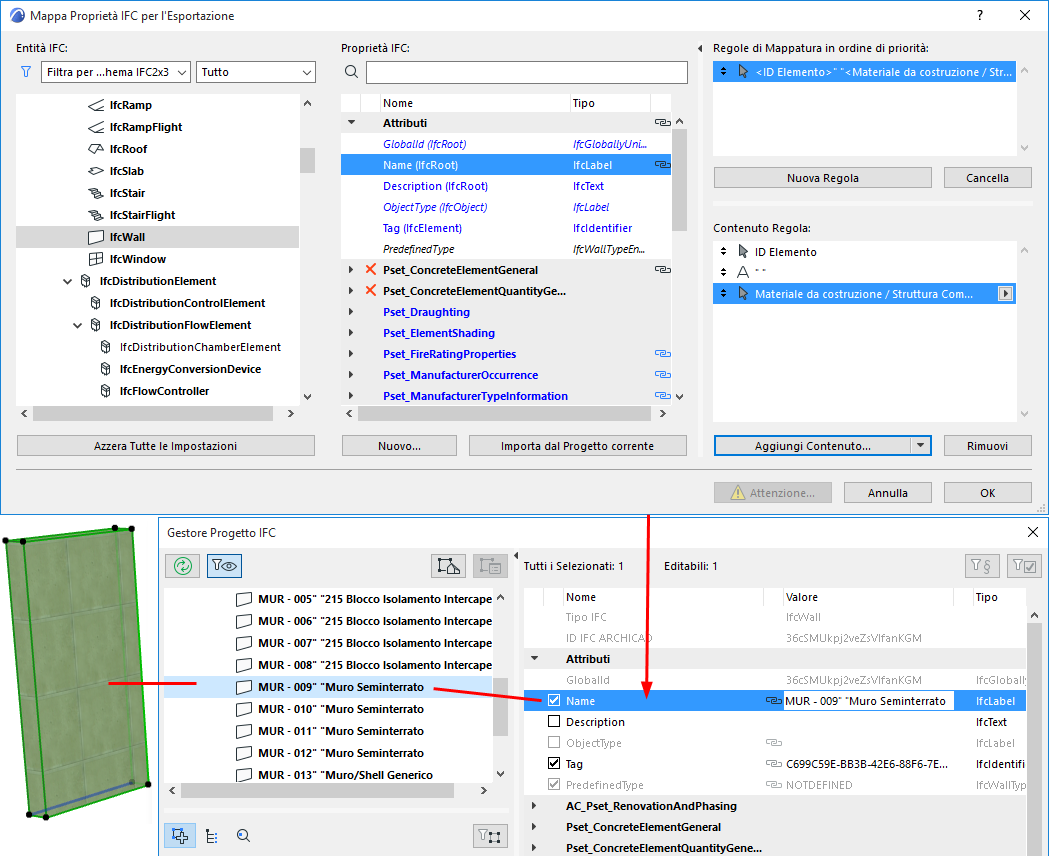Screen dimensions: 1049x856
Task: Click the filter checked properties icon
Action: (x=1024, y=566)
